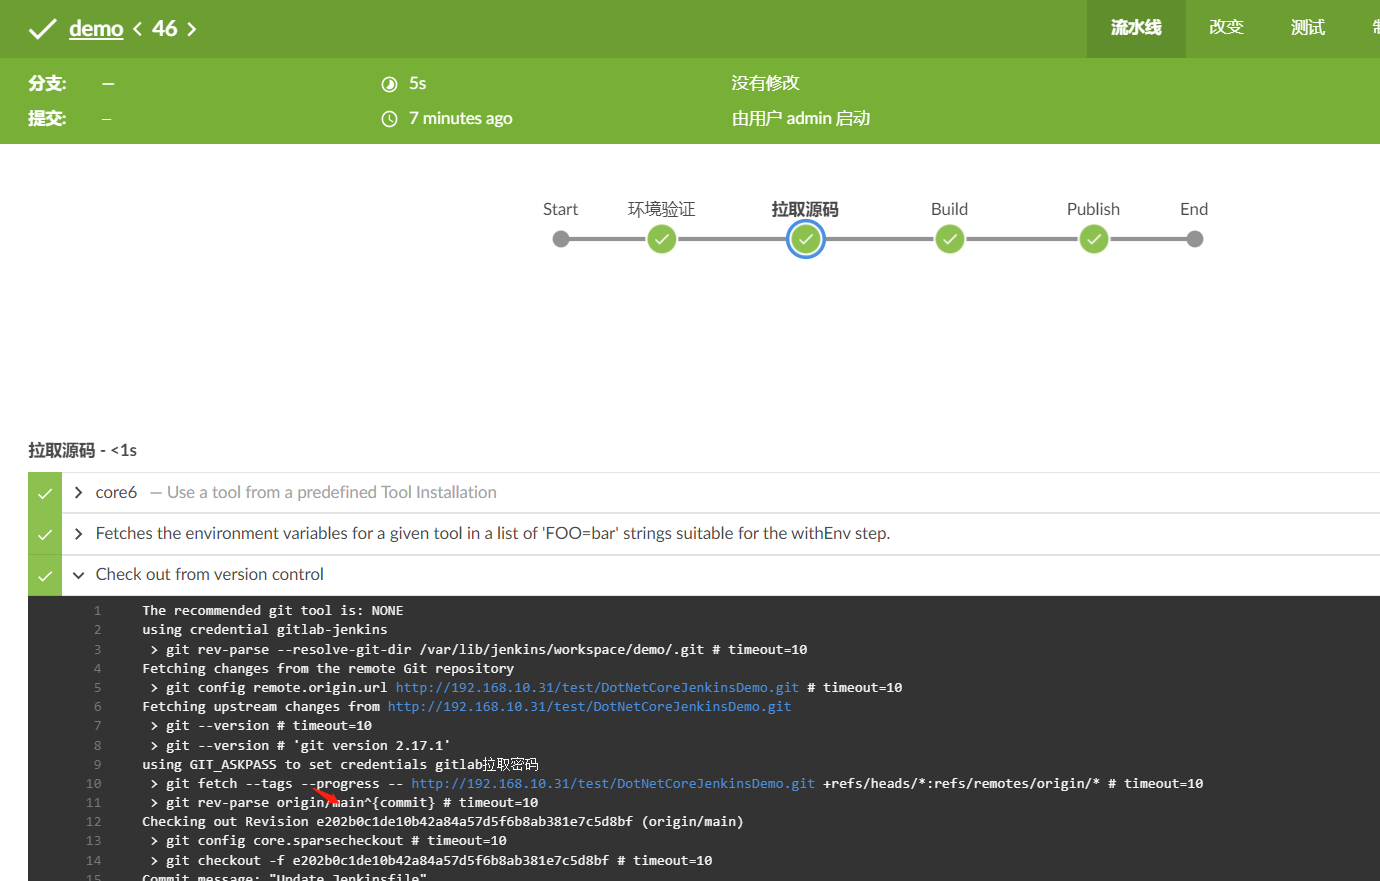Open the git fetch --tags repository link
The image size is (1380, 881).
tap(613, 784)
